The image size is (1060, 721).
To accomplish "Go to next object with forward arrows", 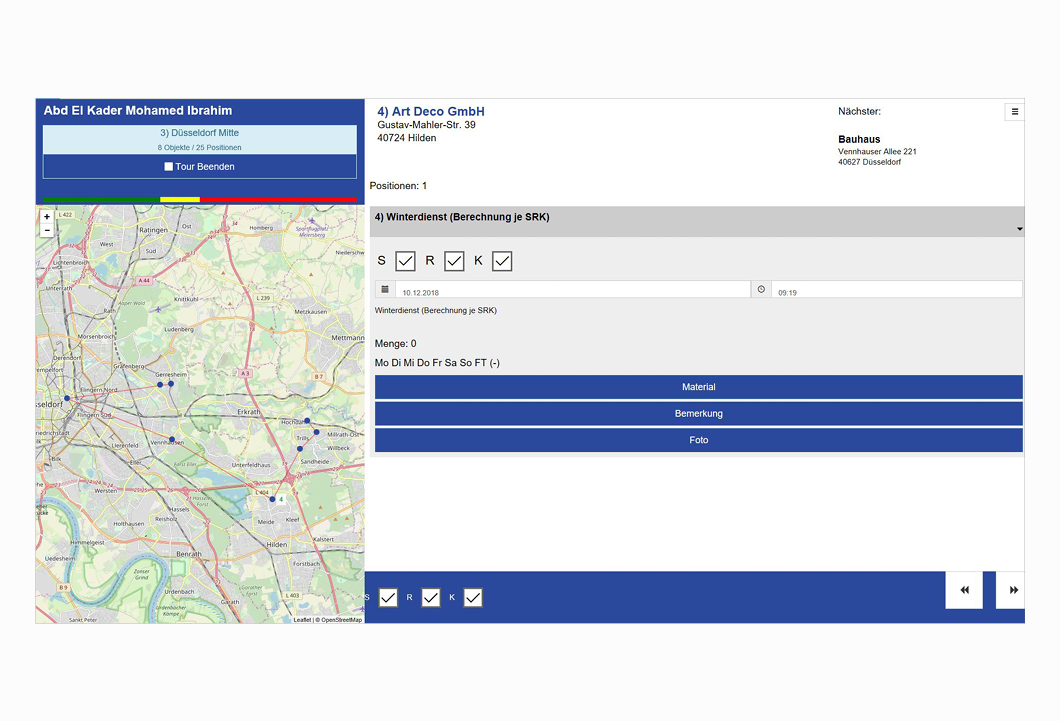I will point(1011,590).
